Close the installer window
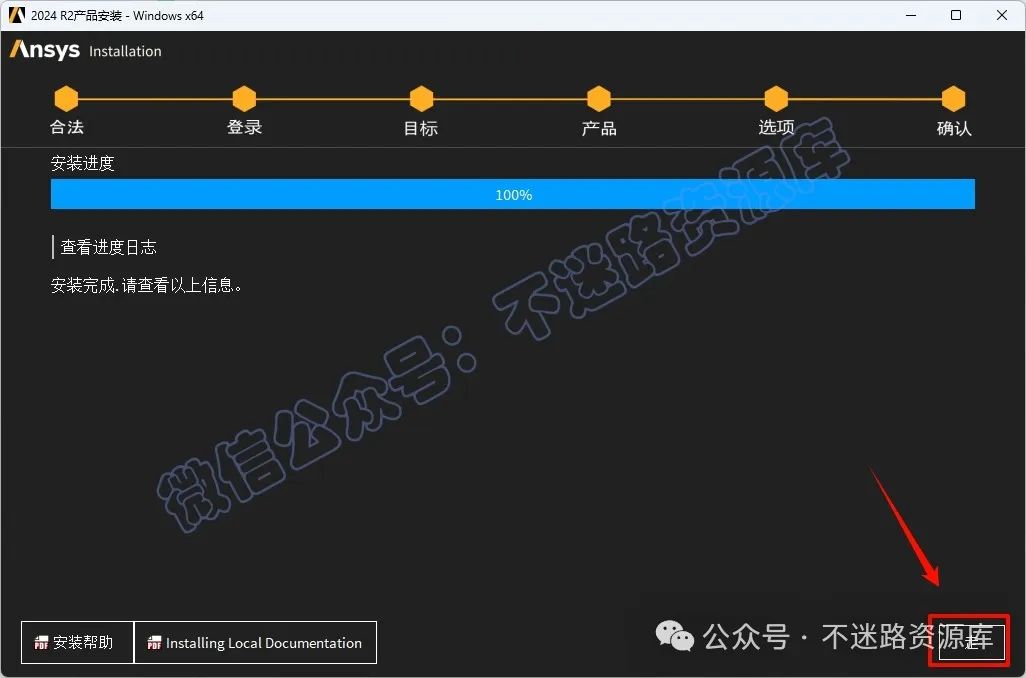Screen dimensions: 1026x678 (1001, 15)
